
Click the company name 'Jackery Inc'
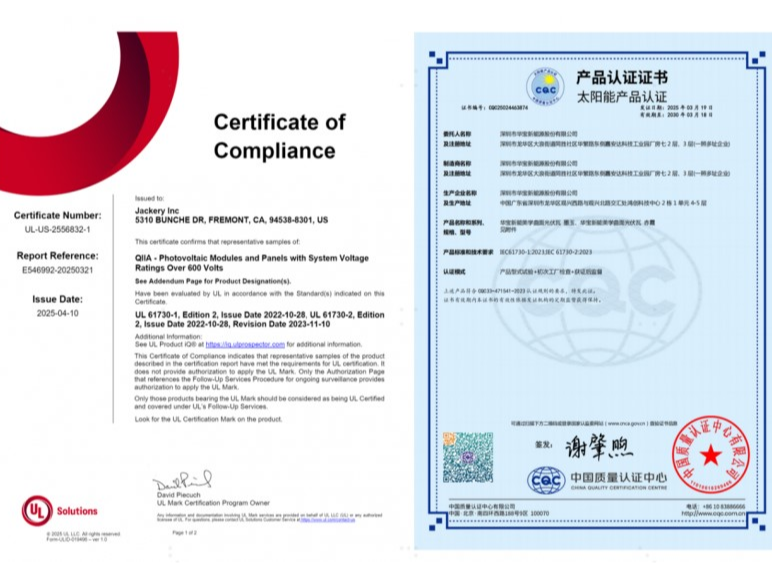(x=157, y=211)
